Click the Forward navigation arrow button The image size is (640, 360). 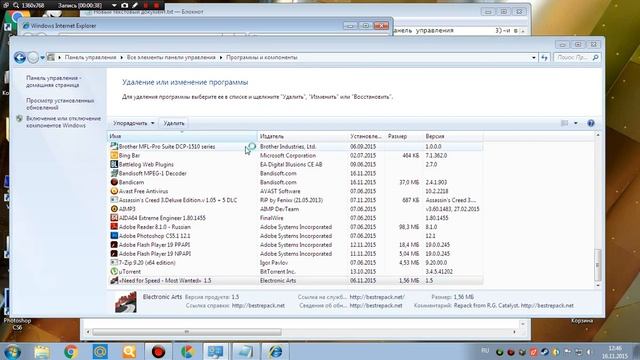click(33, 58)
